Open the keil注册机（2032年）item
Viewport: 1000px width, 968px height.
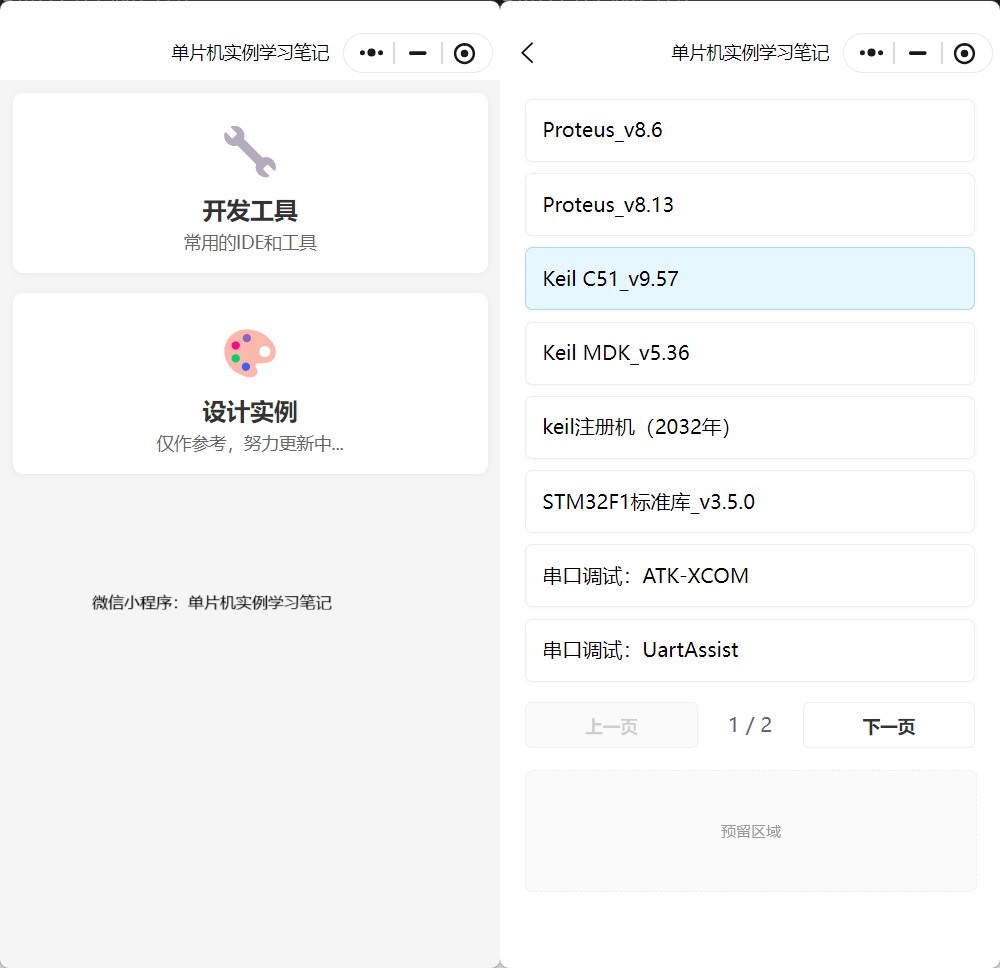point(749,427)
